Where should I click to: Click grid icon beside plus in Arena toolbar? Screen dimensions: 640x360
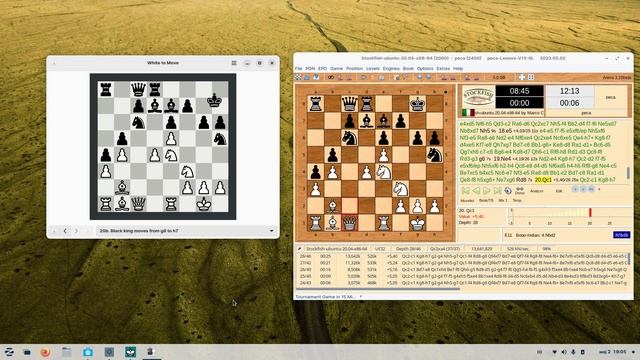[x=531, y=77]
